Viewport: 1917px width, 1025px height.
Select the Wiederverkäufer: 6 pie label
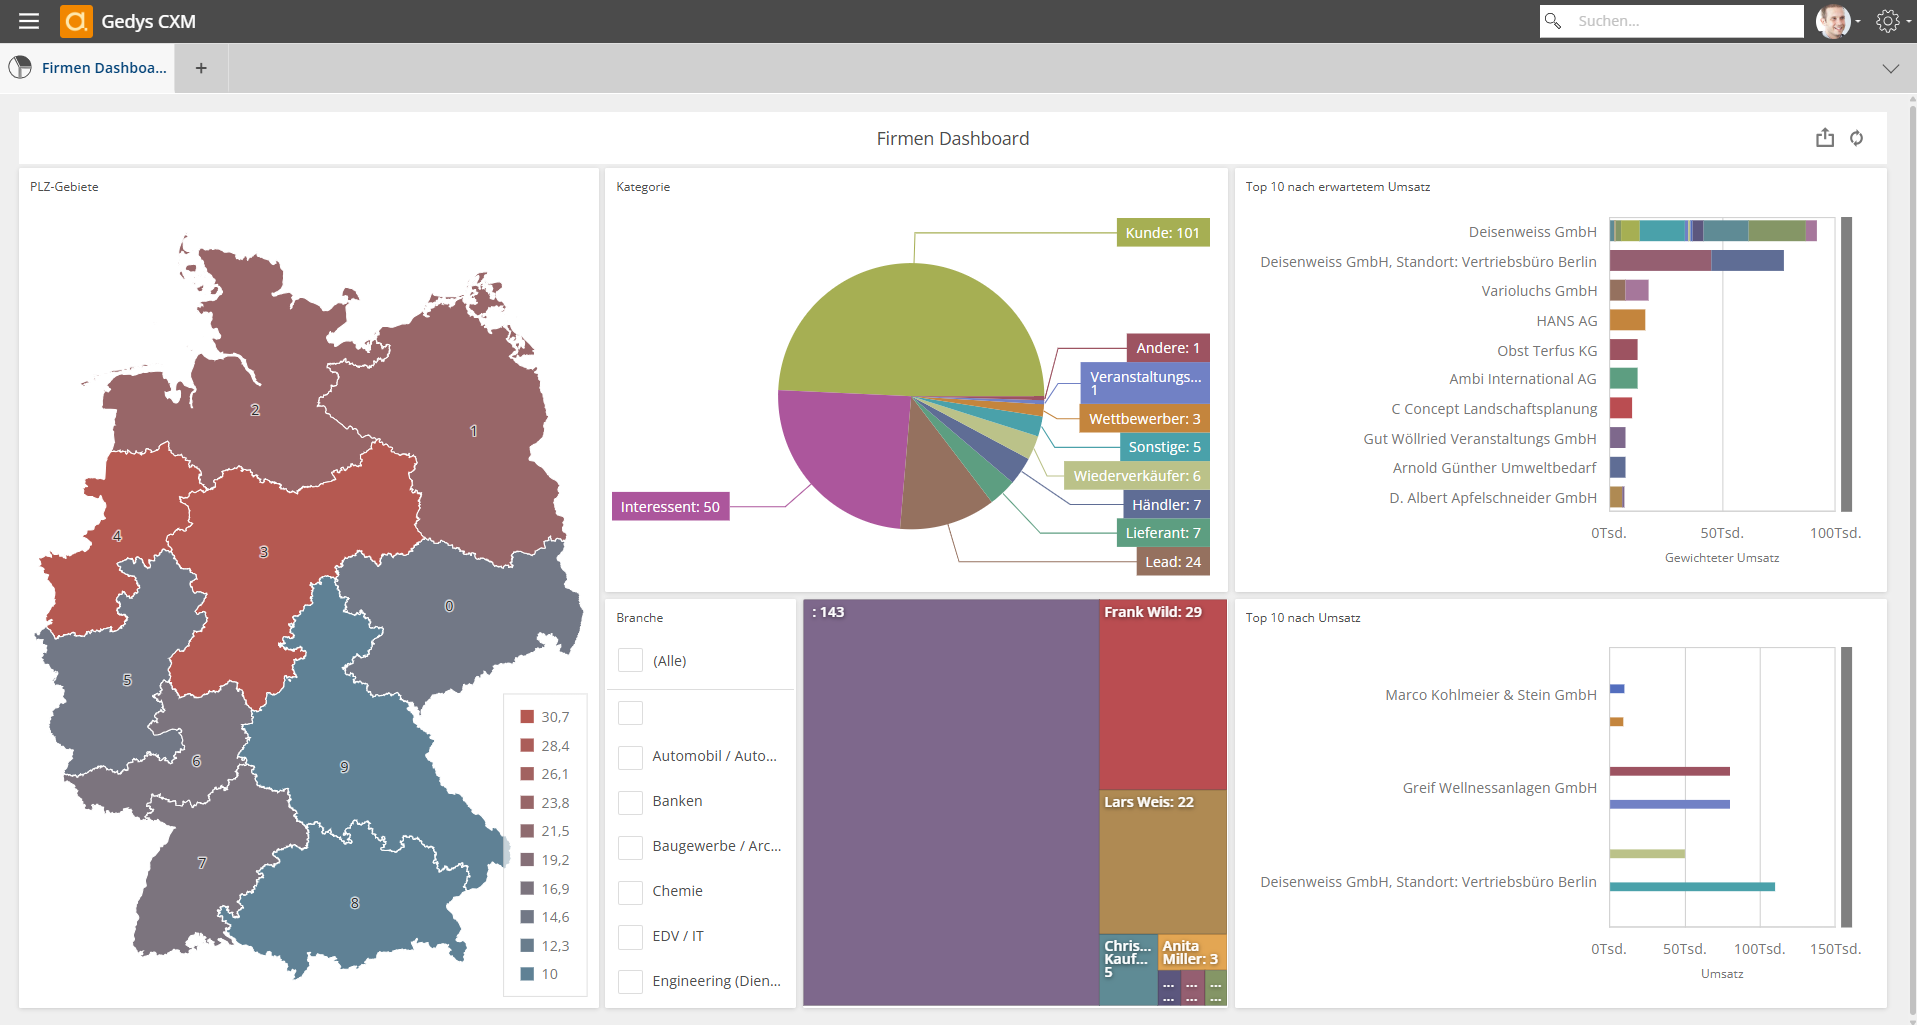tap(1137, 475)
